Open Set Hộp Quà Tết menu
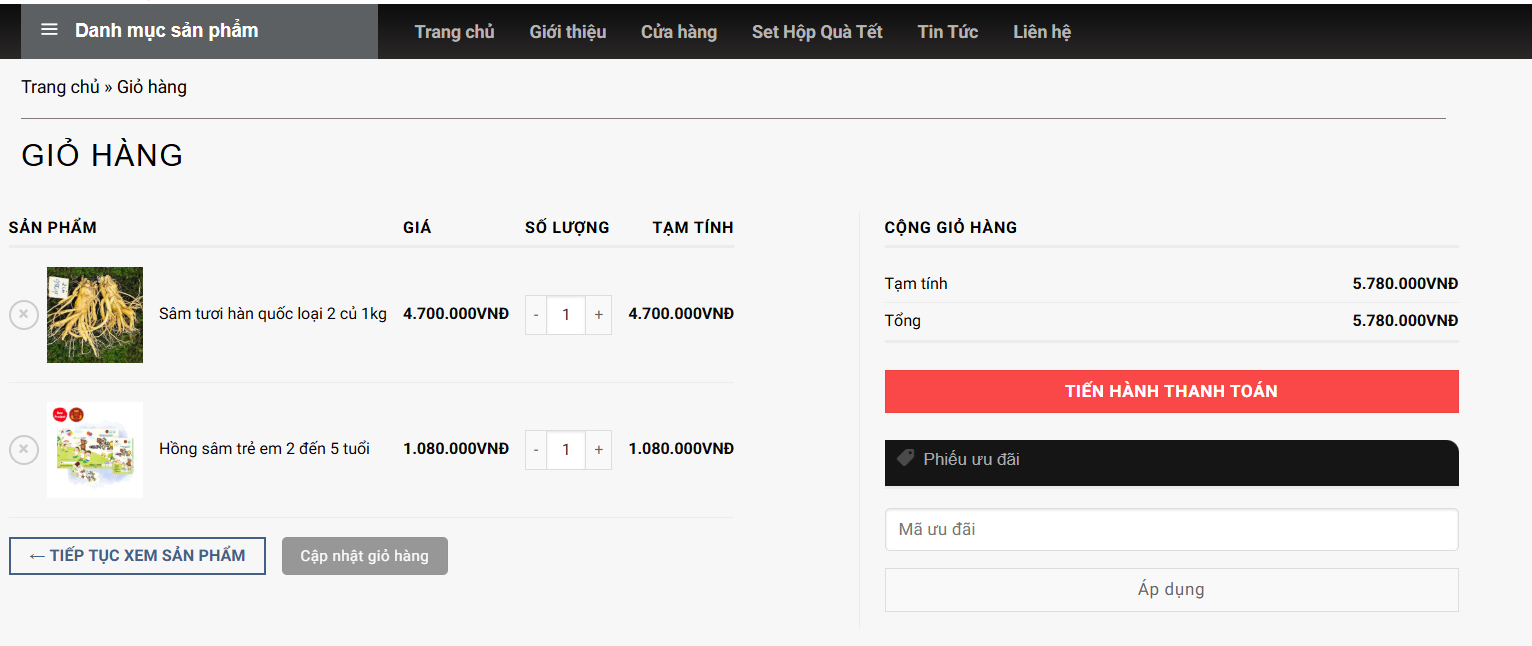Image resolution: width=1532 pixels, height=646 pixels. (816, 32)
